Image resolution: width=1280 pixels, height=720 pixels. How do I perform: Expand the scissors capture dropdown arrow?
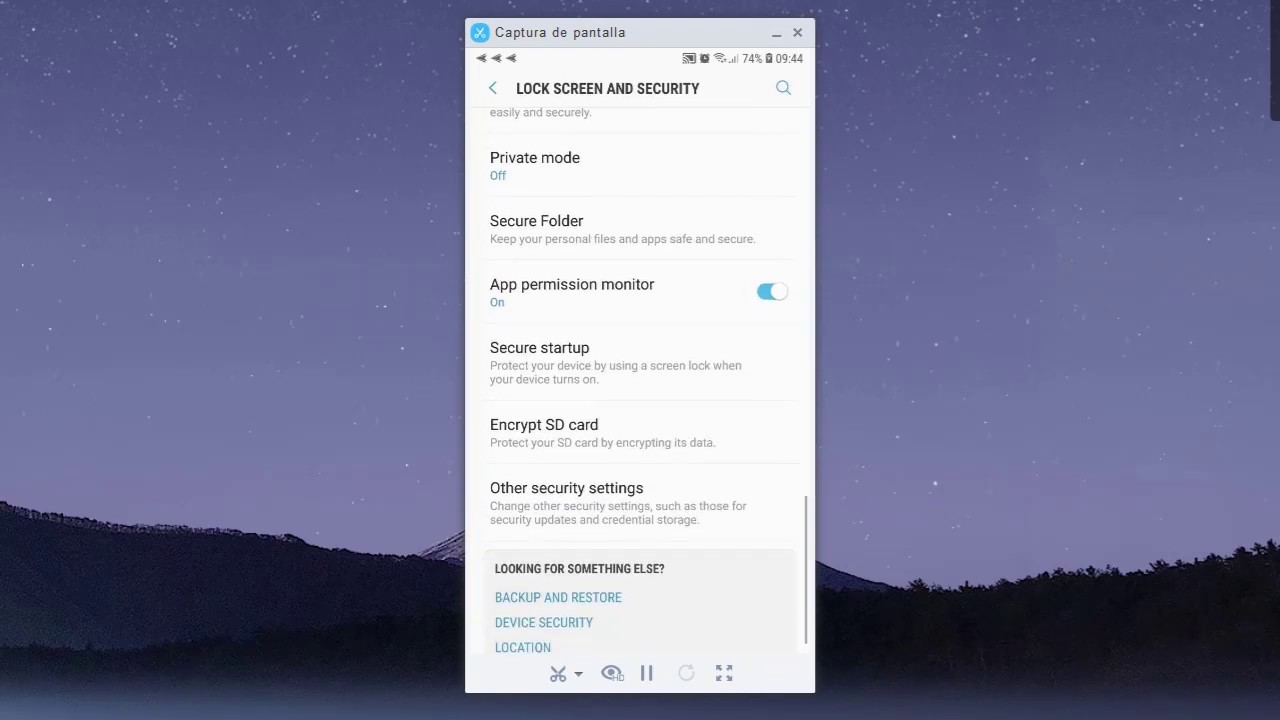pos(578,674)
